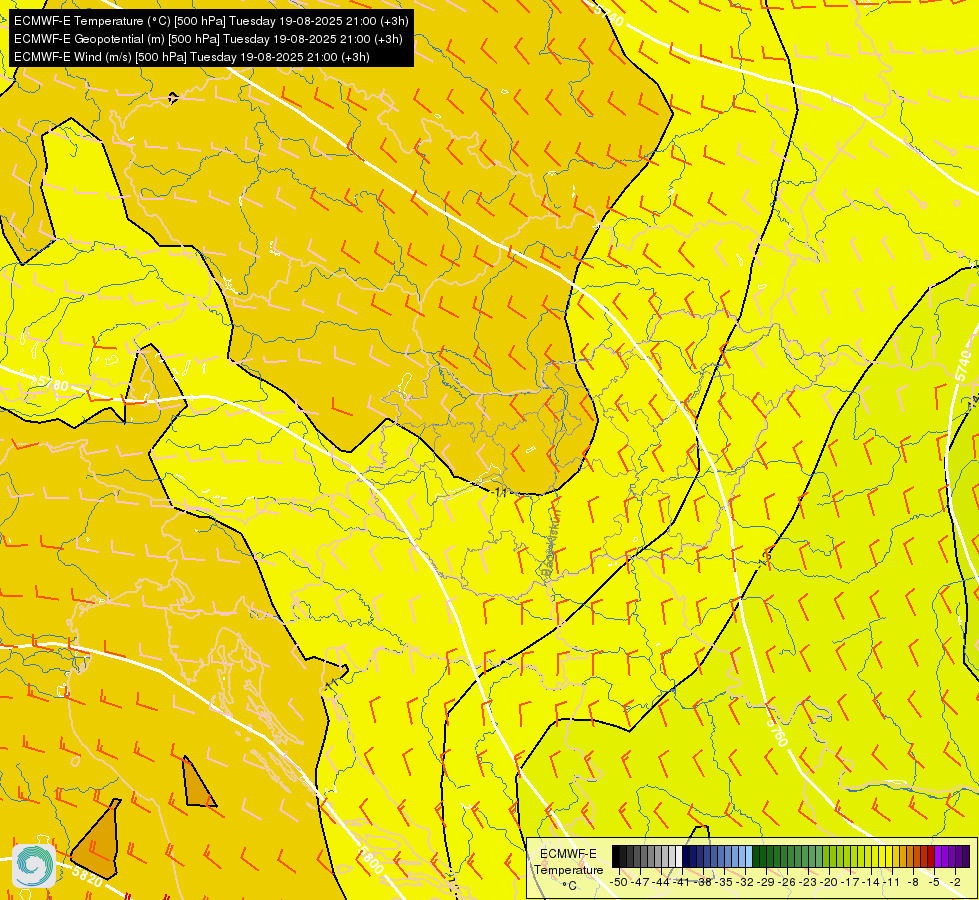Screen dimensions: 979x900
Task: Click the 5740 contour label along the top edge
Action: (x=609, y=15)
